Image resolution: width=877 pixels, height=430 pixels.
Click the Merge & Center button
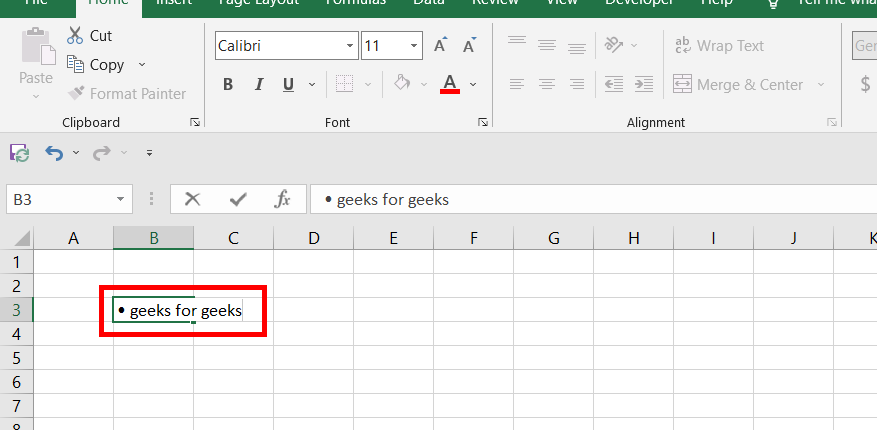click(x=738, y=84)
